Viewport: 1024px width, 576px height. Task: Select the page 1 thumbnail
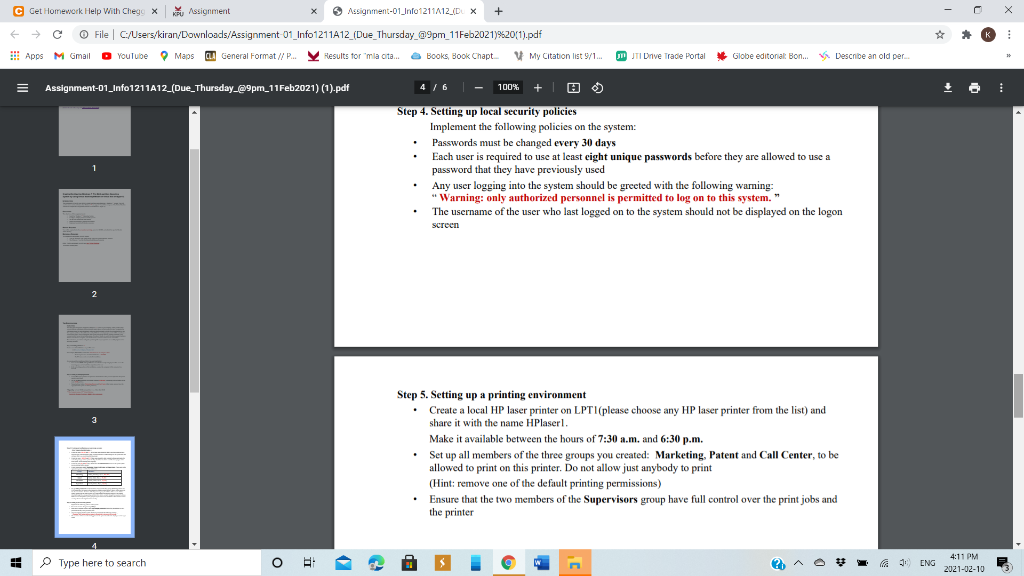95,131
